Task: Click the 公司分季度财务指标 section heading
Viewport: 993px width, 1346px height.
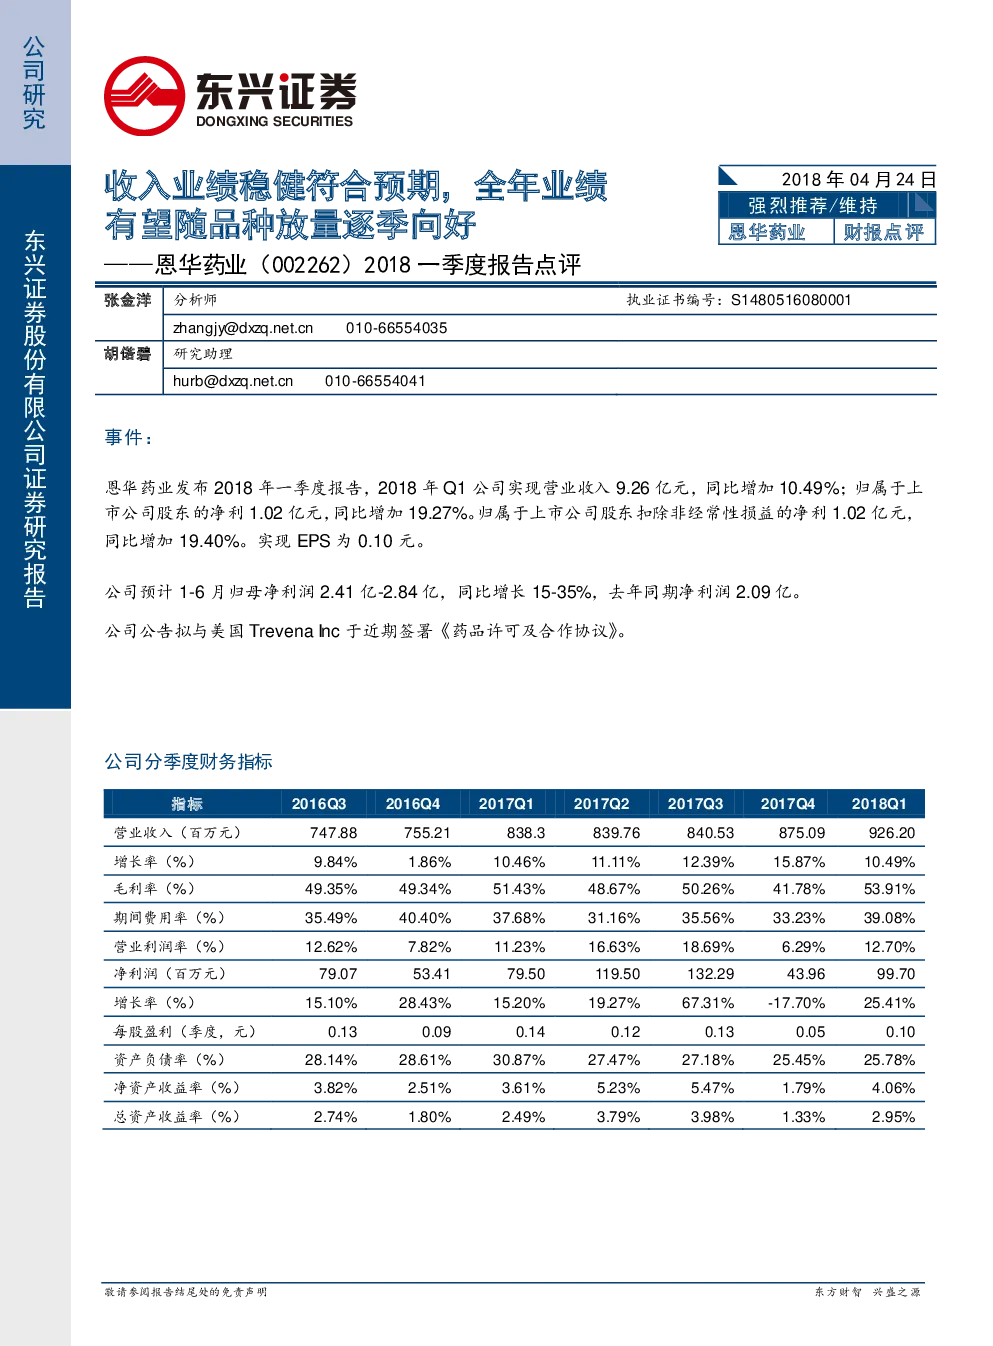Action: click(x=189, y=761)
